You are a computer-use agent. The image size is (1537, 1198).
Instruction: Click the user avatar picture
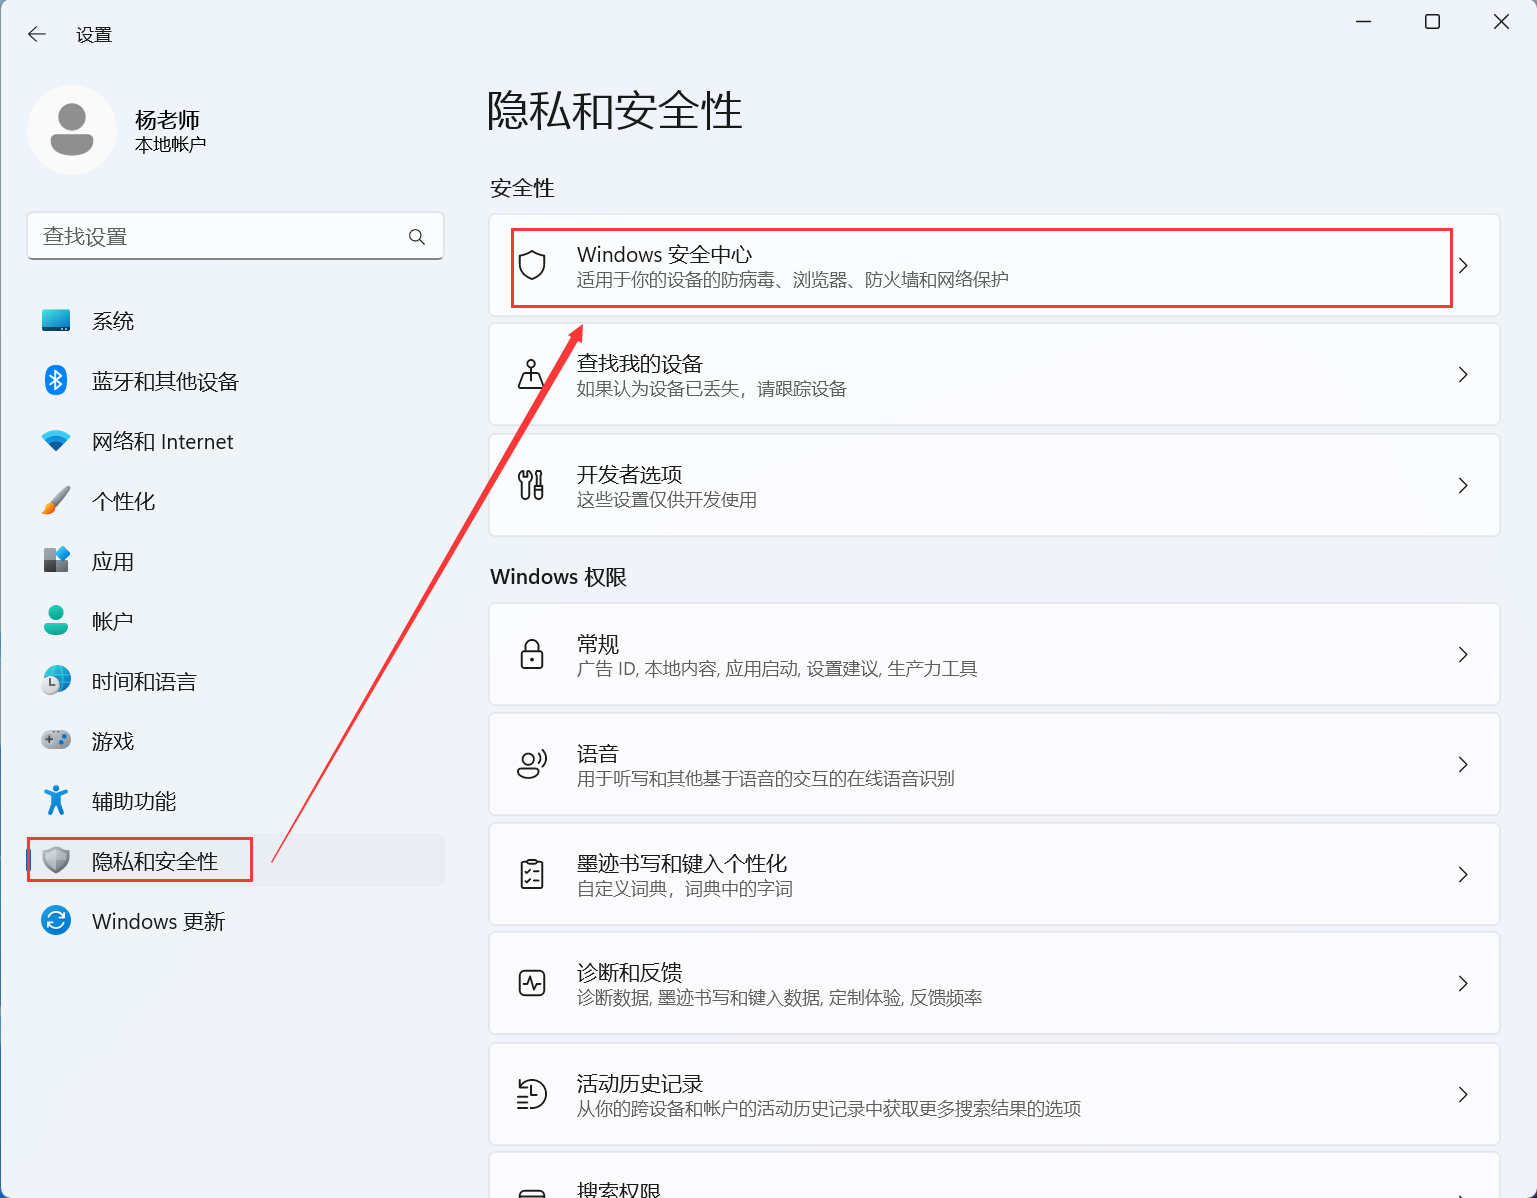pos(72,130)
